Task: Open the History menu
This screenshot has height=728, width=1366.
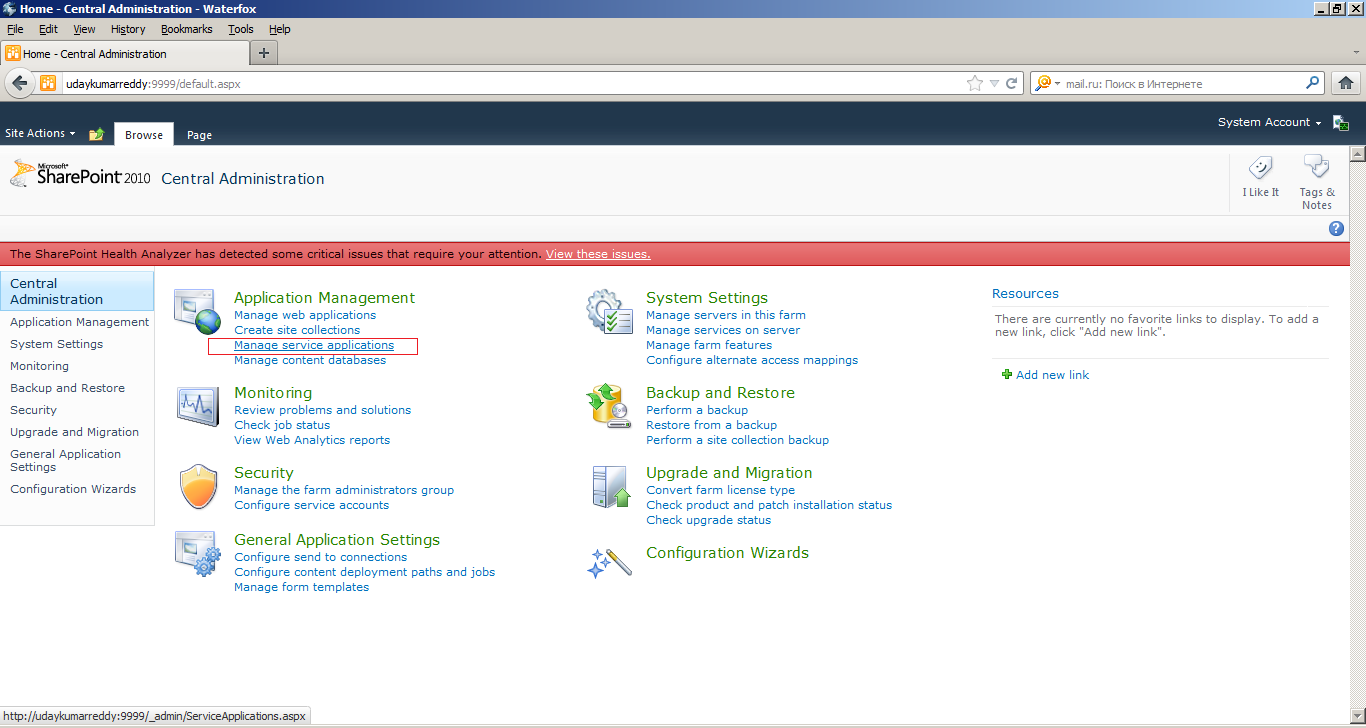Action: pyautogui.click(x=128, y=29)
